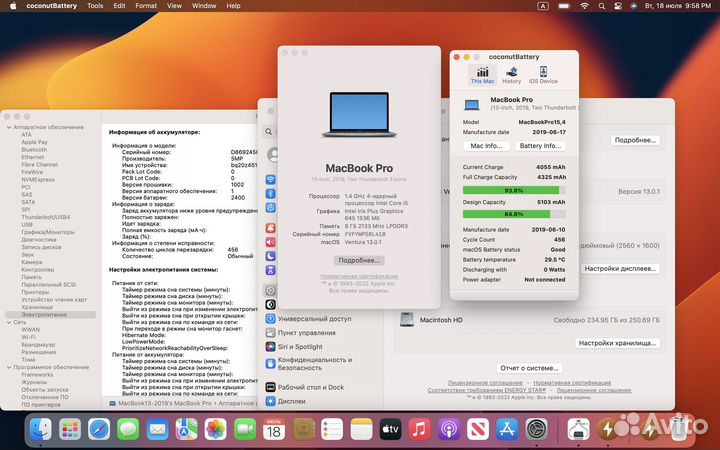Open Настройки хранилища... button
Viewport: 720px width, 450px height.
point(617,343)
